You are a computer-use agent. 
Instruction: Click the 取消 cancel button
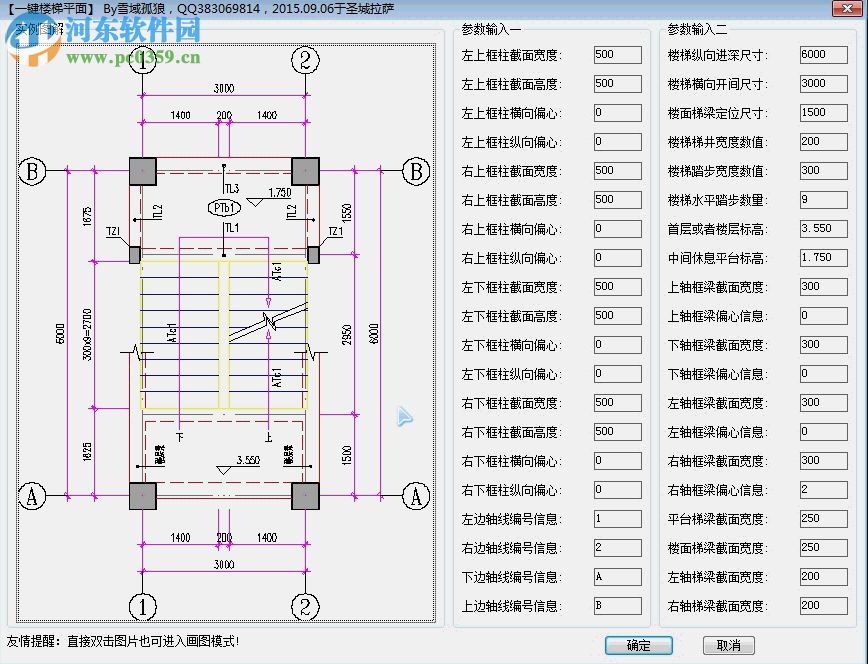[729, 646]
